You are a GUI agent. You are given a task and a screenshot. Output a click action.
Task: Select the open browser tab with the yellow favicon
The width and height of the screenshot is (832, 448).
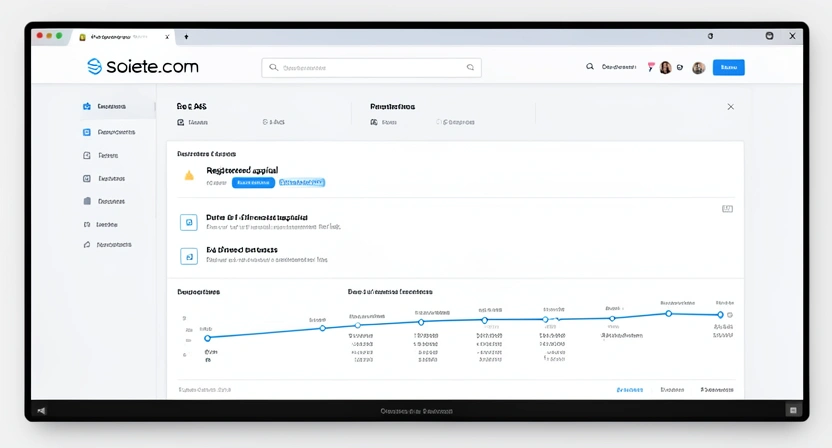(122, 37)
